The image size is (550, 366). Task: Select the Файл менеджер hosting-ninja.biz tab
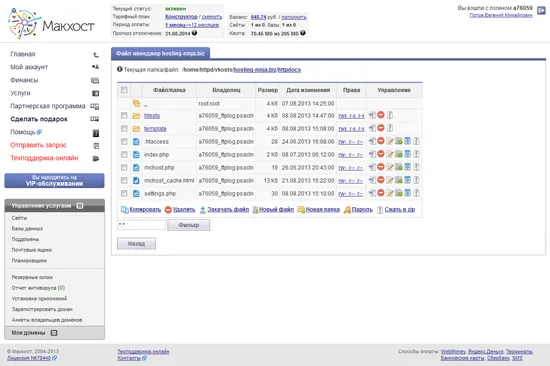160,53
